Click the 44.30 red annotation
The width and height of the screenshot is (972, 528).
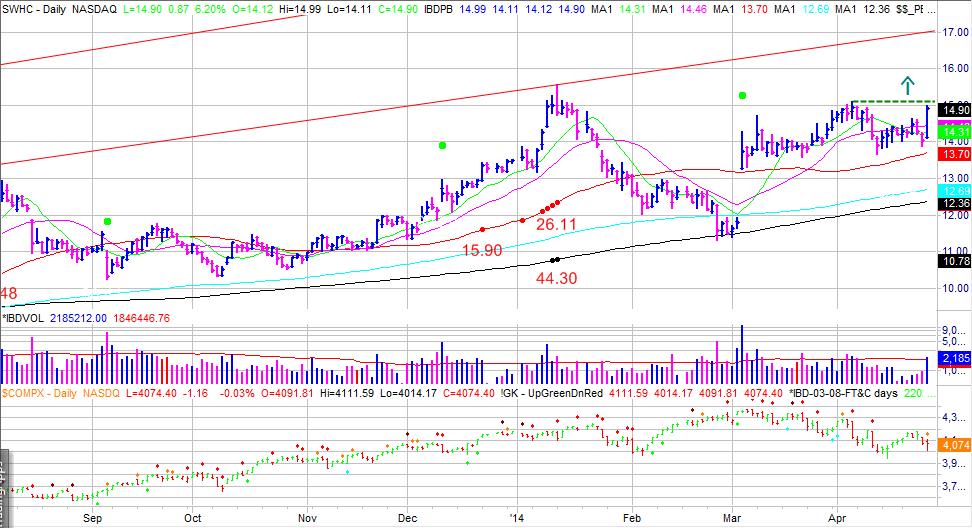point(556,278)
